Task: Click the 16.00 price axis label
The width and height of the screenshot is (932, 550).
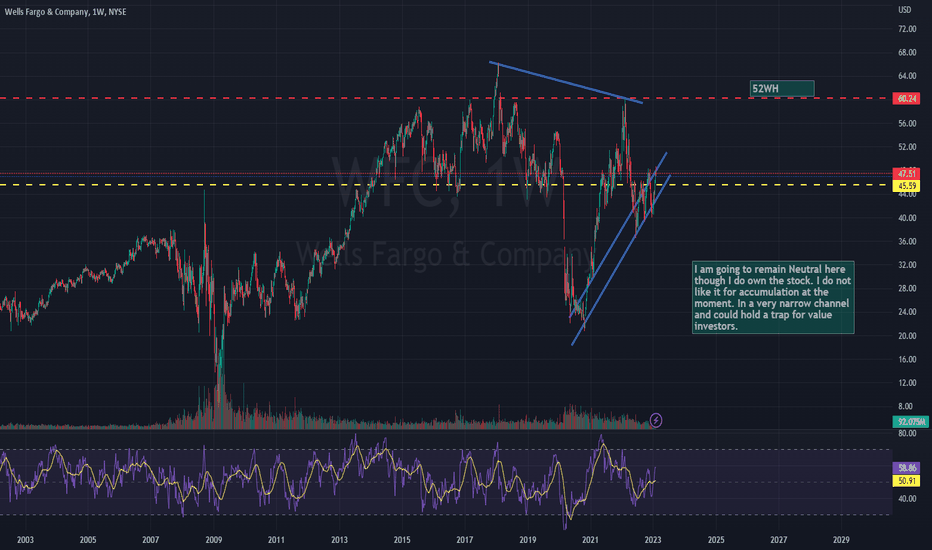Action: (907, 359)
